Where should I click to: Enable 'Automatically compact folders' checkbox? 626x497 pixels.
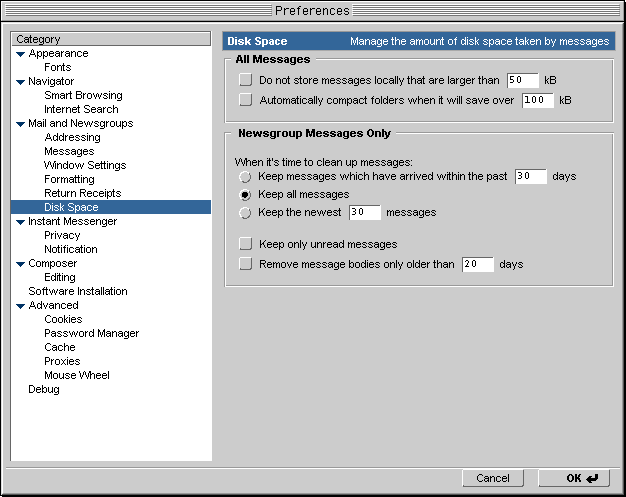click(x=245, y=99)
